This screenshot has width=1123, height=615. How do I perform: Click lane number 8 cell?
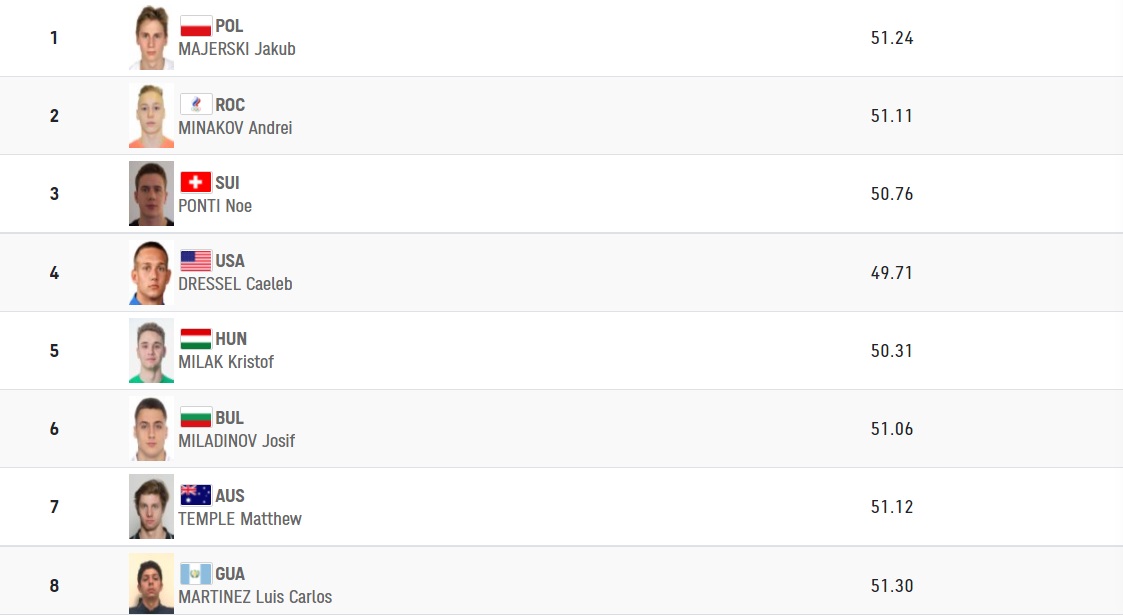click(x=54, y=586)
